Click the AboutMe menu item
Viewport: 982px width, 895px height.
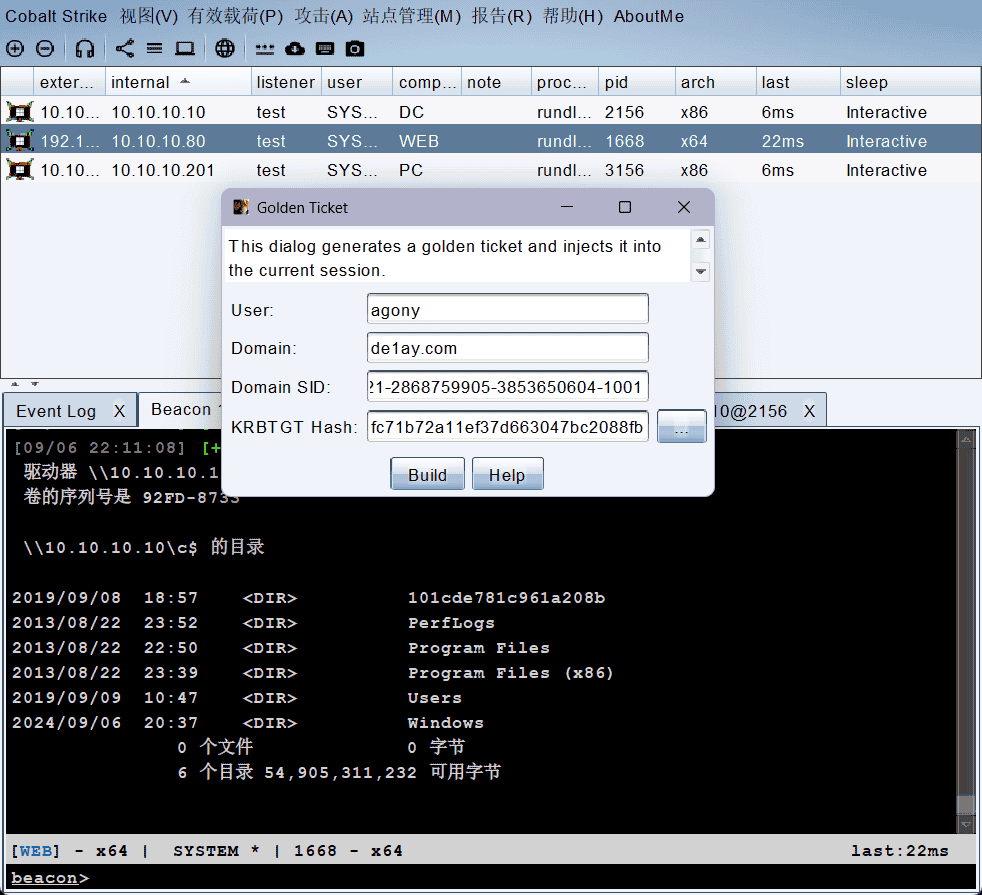pyautogui.click(x=648, y=16)
